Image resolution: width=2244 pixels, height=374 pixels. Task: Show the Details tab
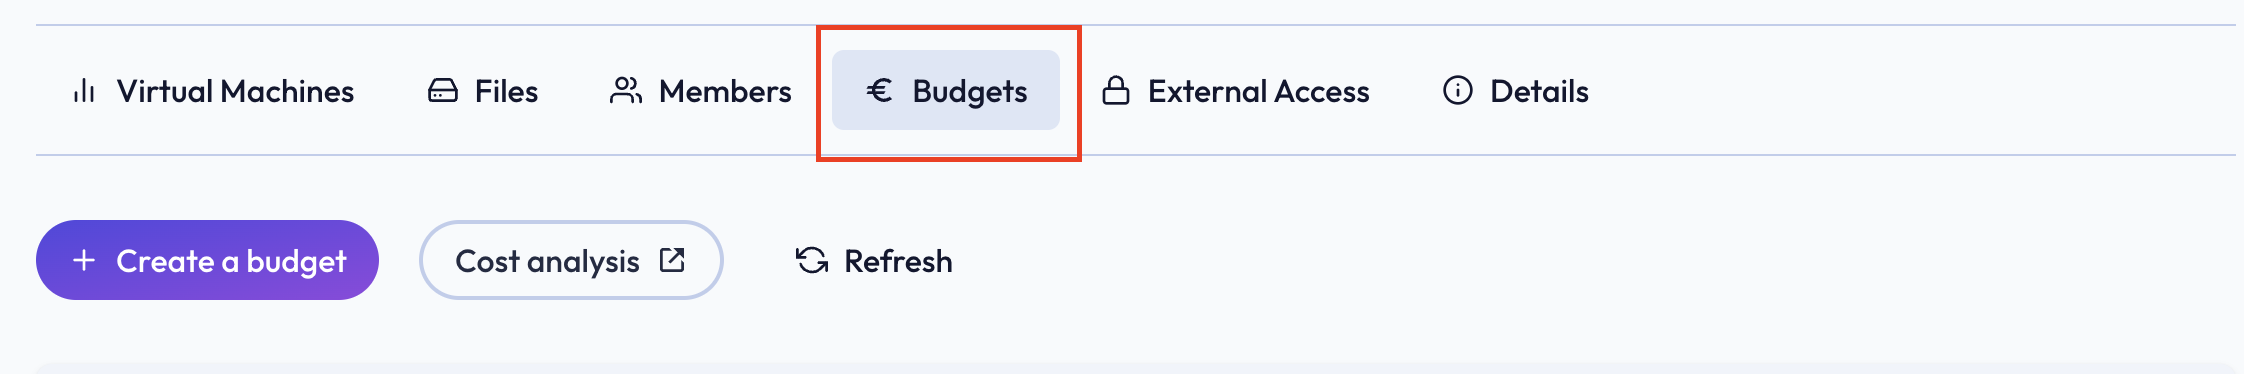pos(1516,91)
